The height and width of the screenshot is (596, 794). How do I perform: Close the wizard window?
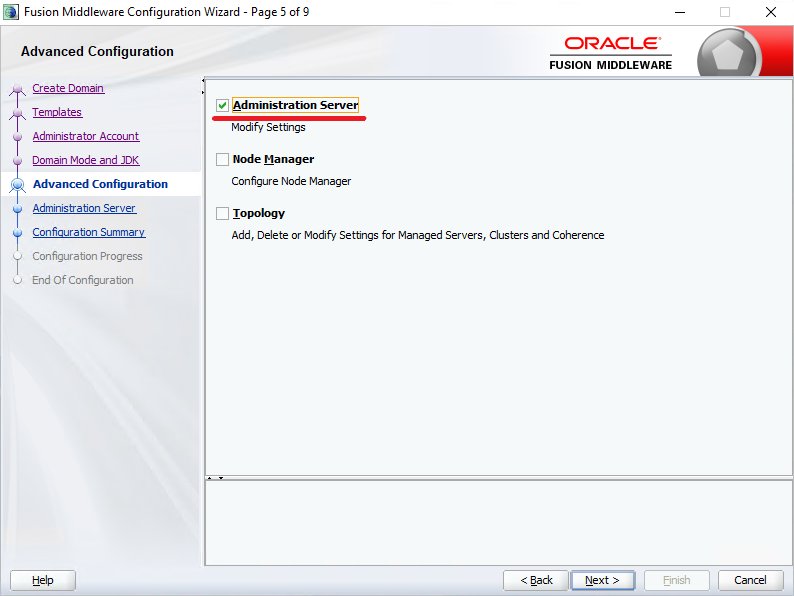[771, 12]
